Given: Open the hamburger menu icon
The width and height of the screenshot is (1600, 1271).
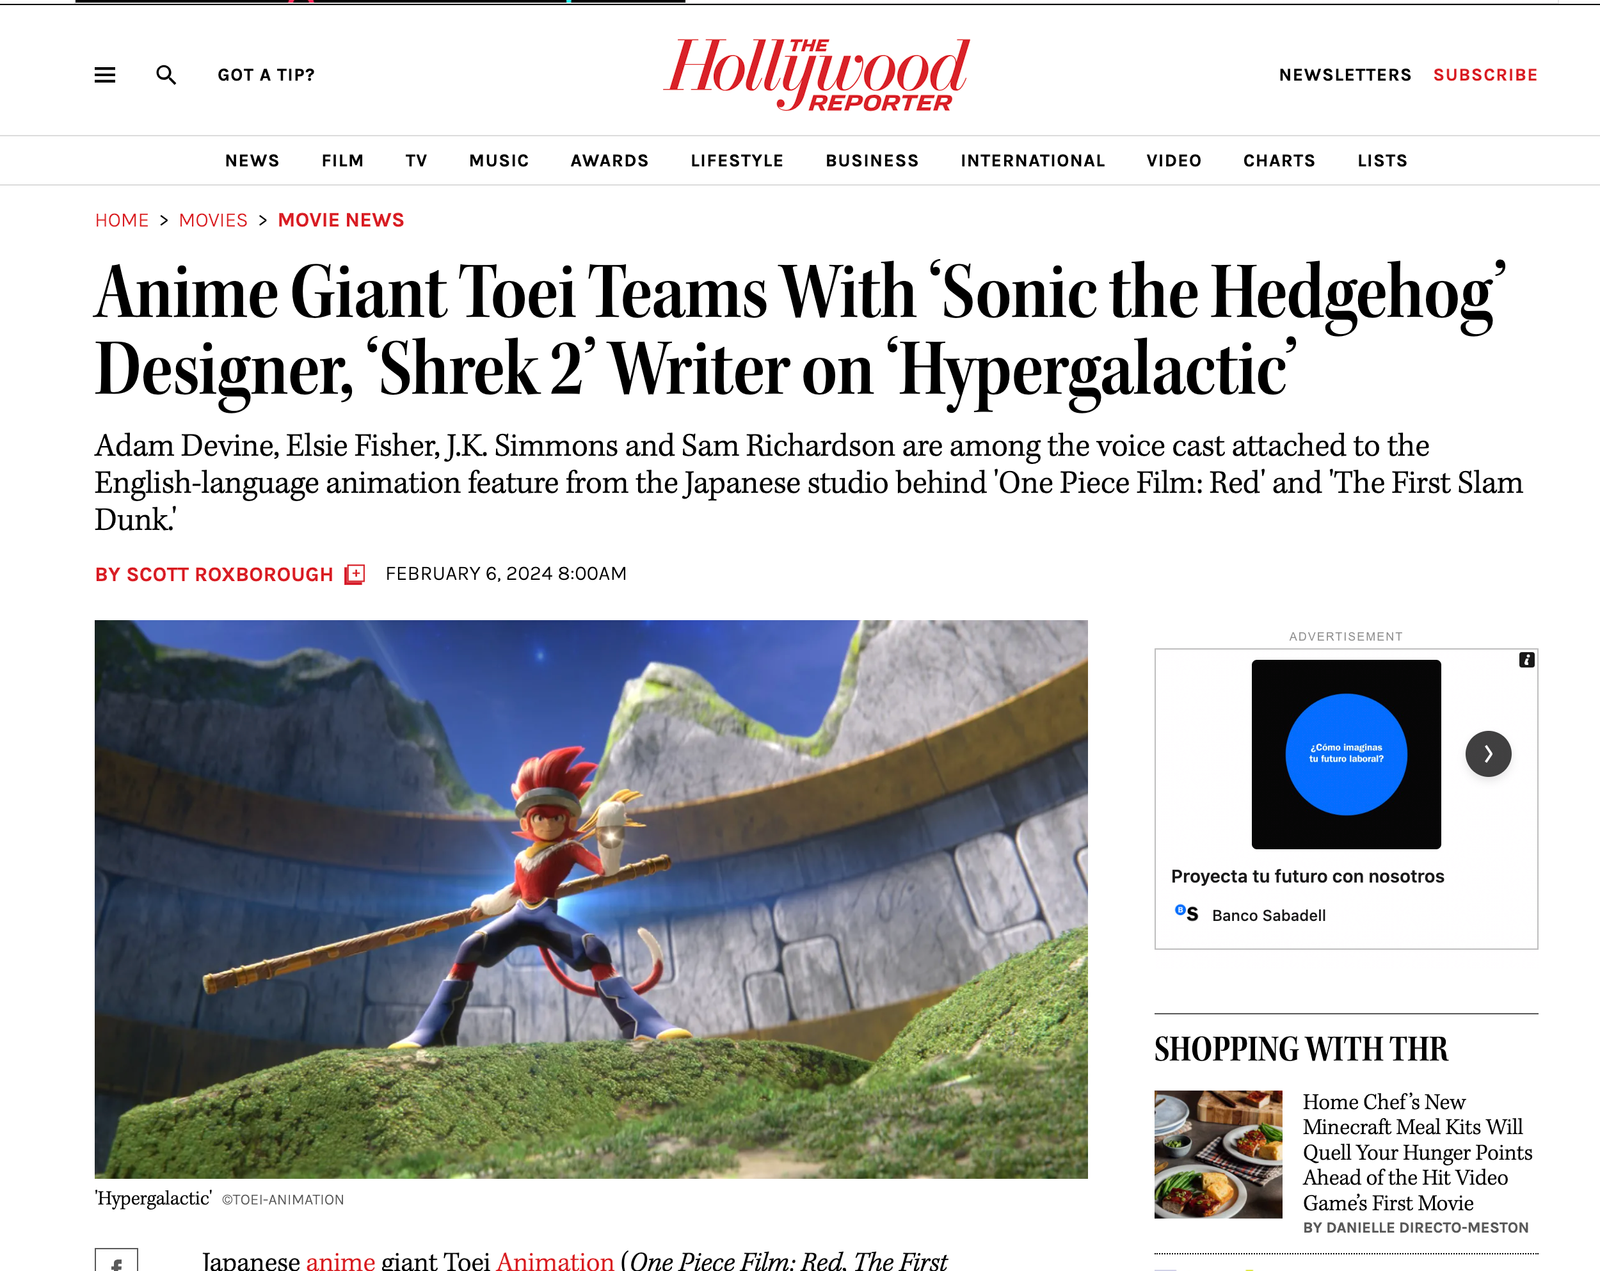Looking at the screenshot, I should pos(105,75).
